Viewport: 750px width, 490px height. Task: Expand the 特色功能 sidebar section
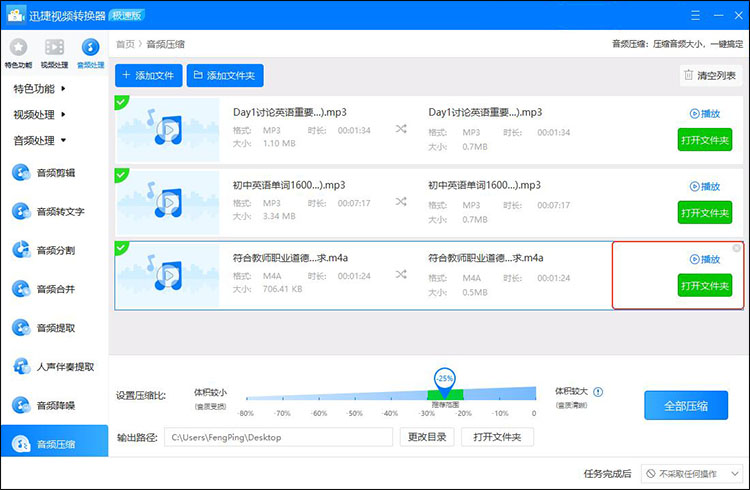coord(40,88)
